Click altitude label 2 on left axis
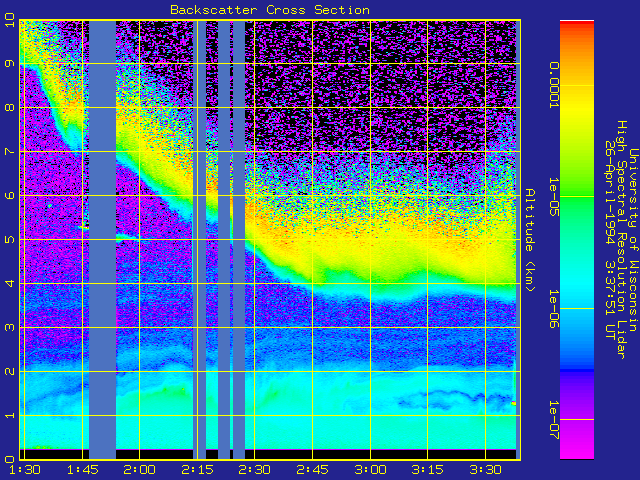This screenshot has height=480, width=640. coord(10,371)
